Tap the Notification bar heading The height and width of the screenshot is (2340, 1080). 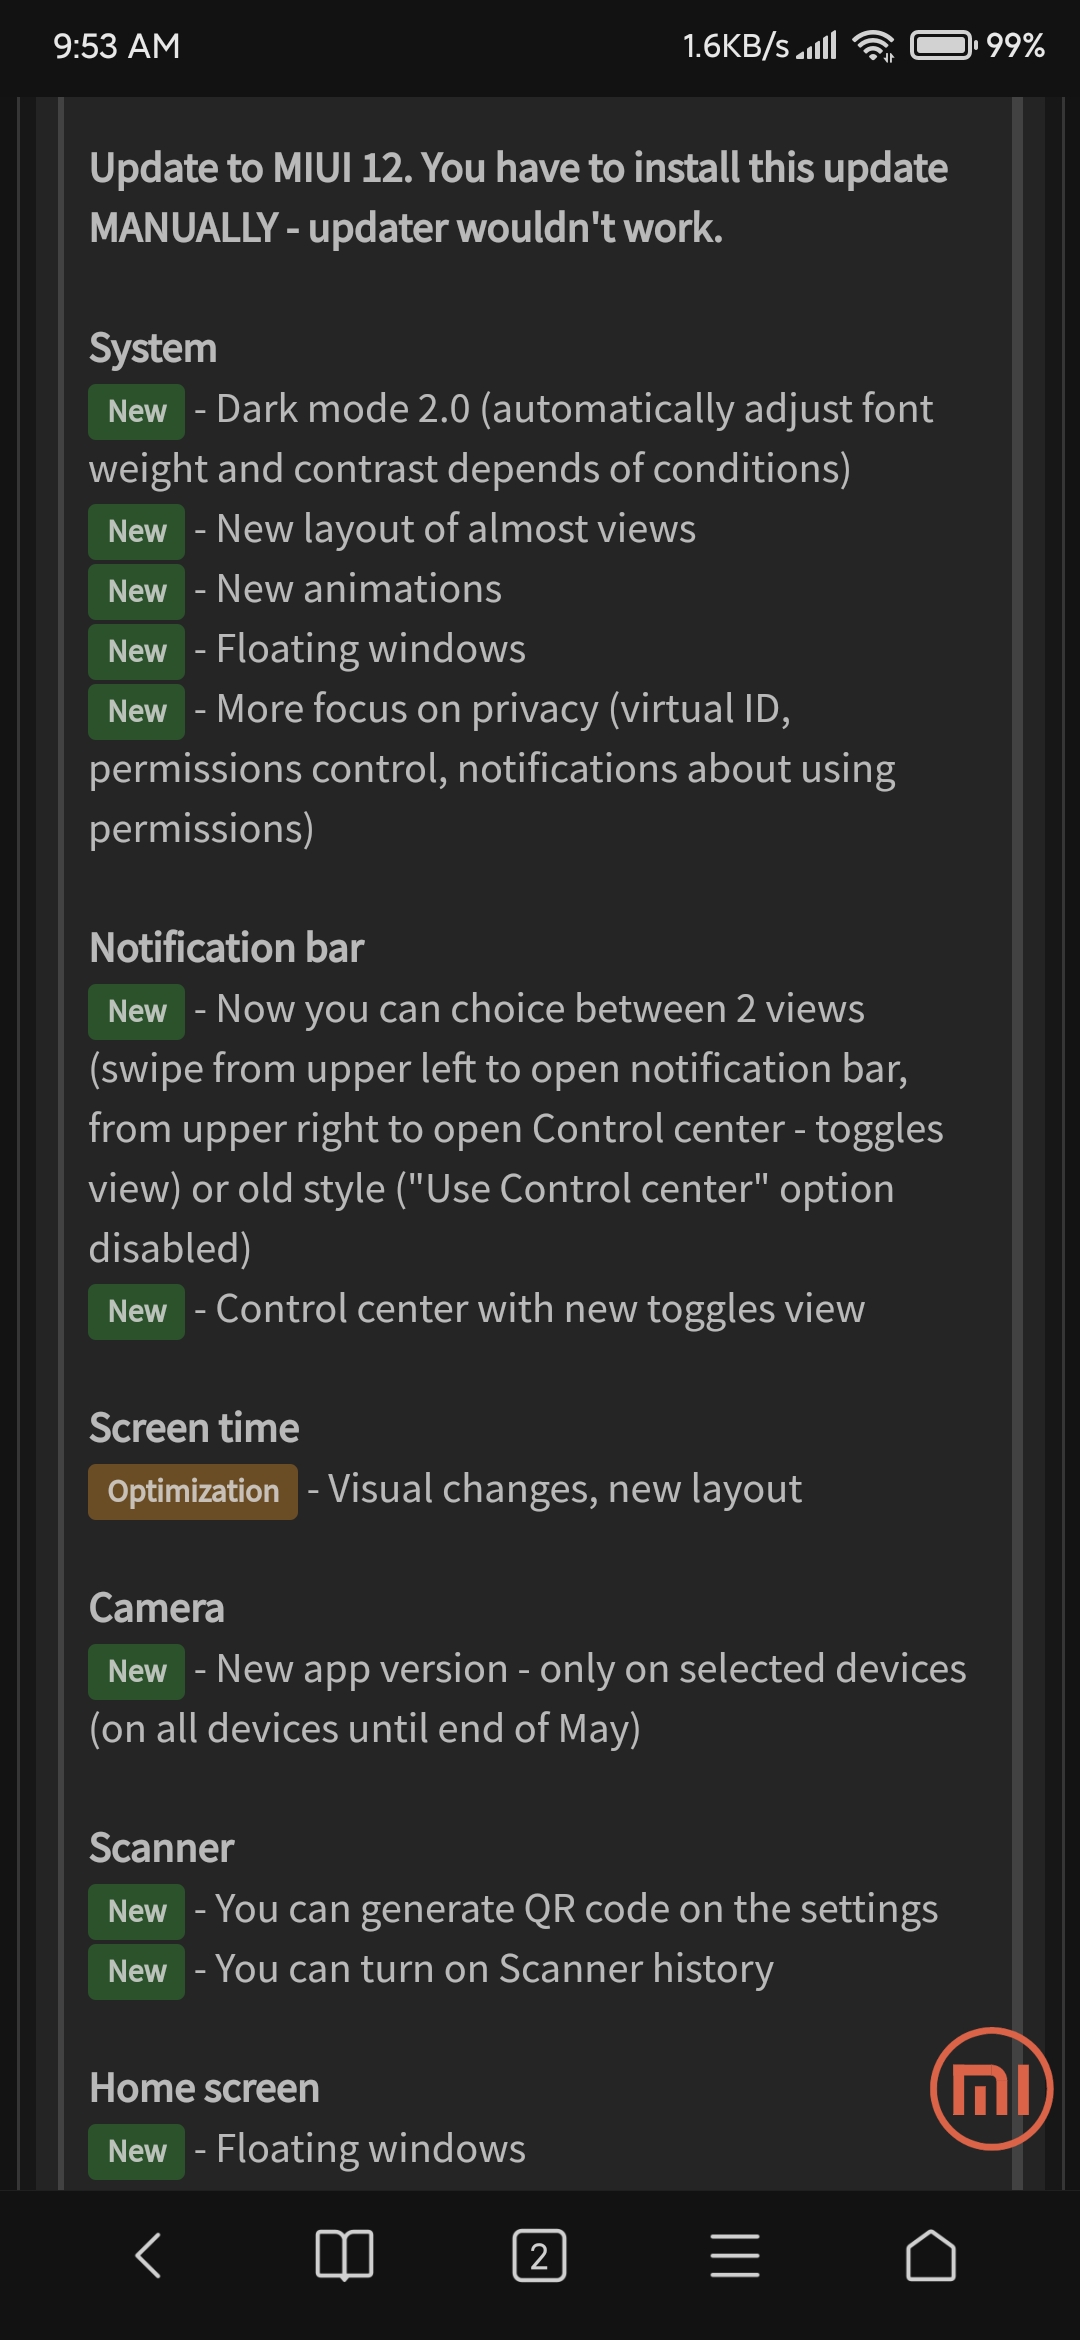(x=227, y=948)
